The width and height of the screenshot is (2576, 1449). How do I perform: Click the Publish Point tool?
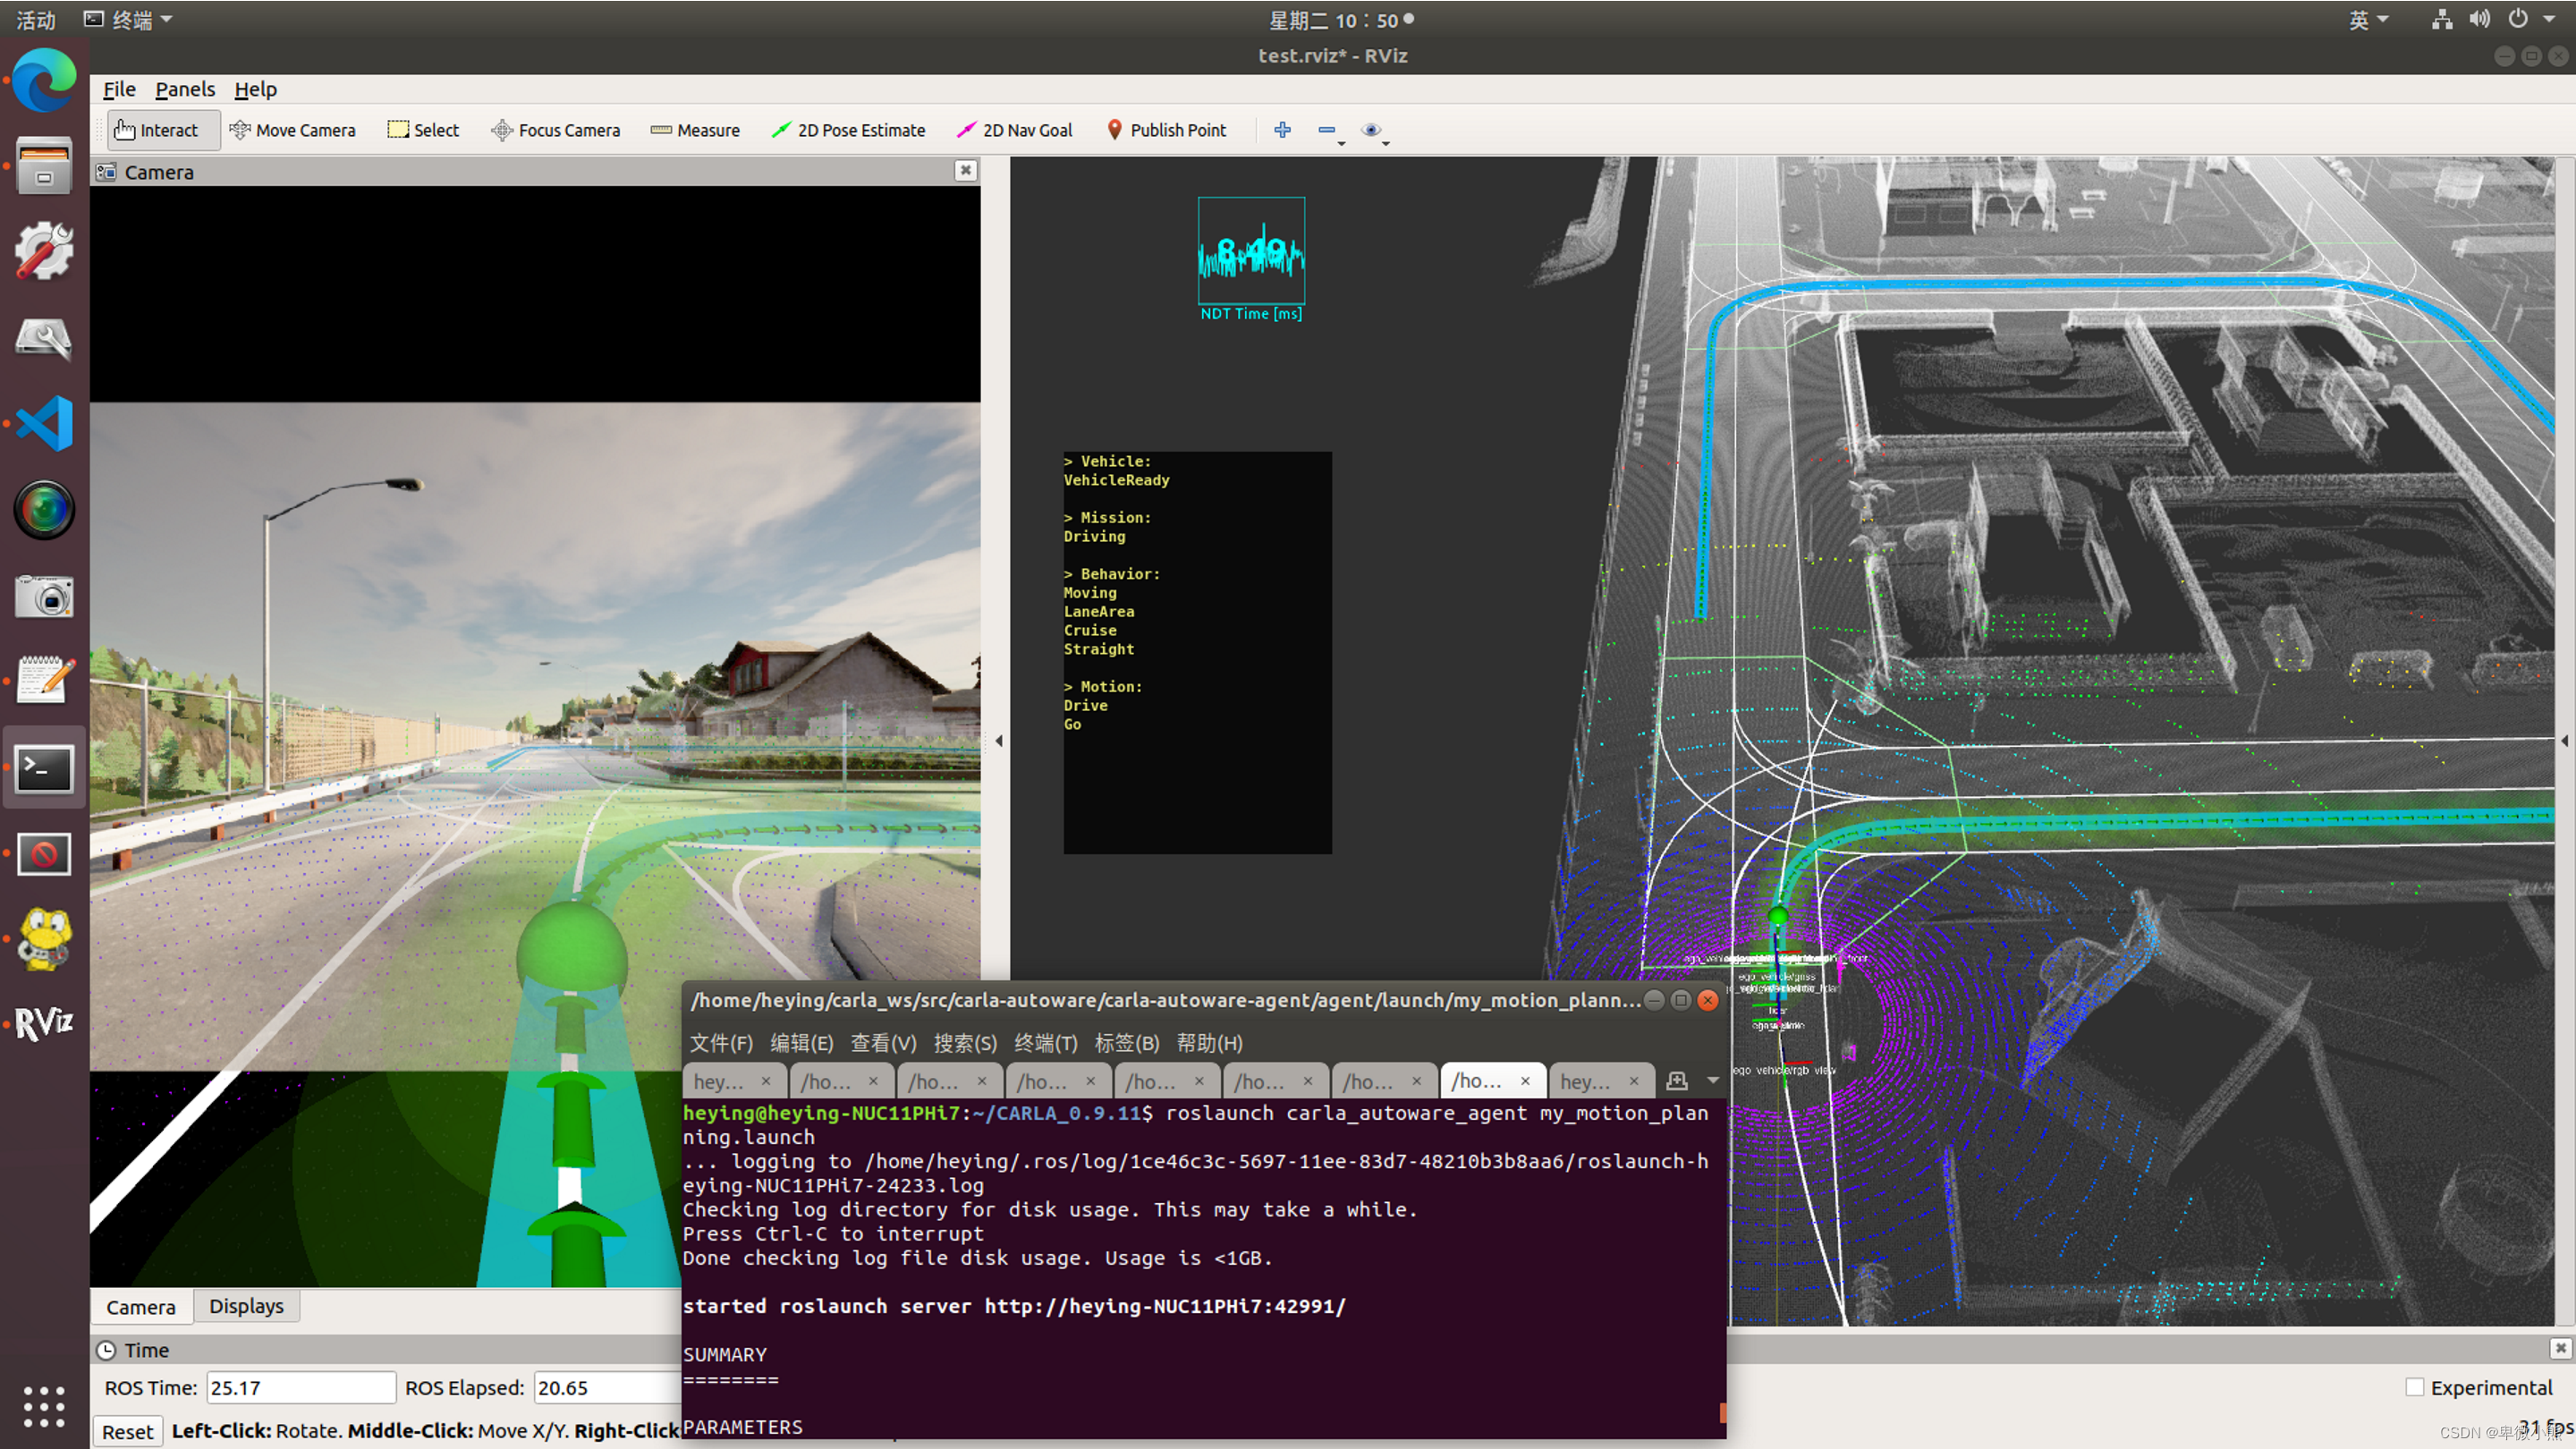[x=1166, y=130]
